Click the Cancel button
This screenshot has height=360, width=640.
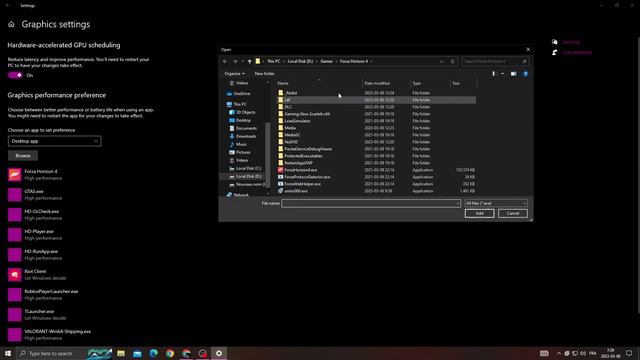(x=512, y=213)
